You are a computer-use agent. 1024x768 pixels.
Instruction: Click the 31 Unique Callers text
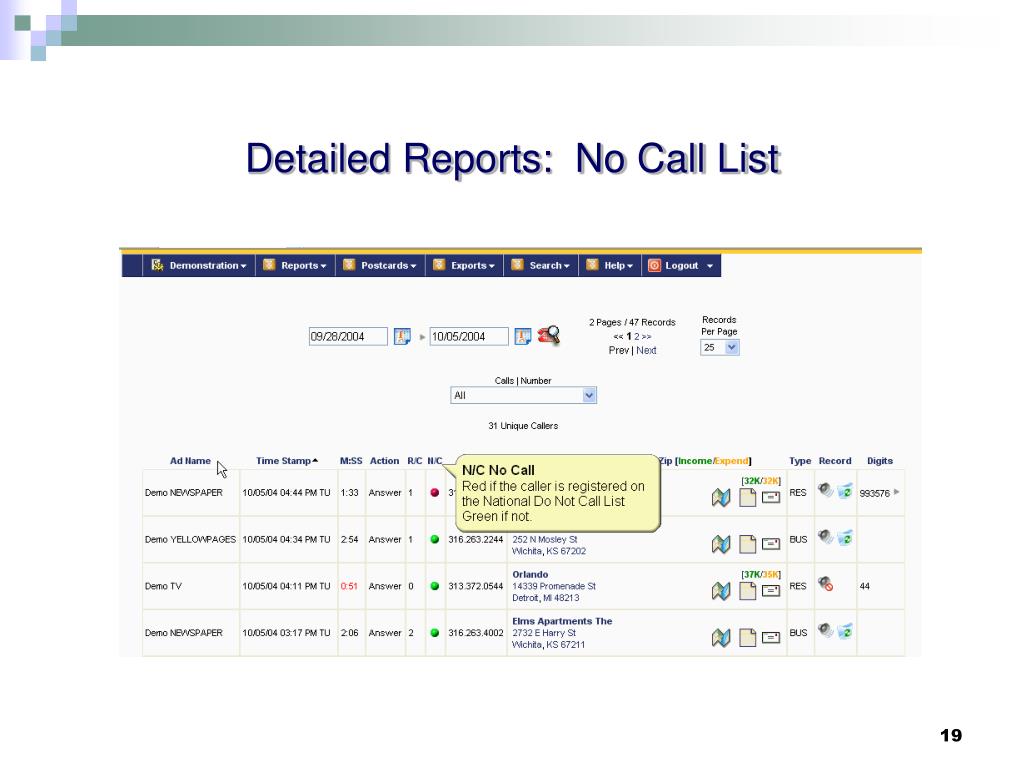click(x=523, y=426)
